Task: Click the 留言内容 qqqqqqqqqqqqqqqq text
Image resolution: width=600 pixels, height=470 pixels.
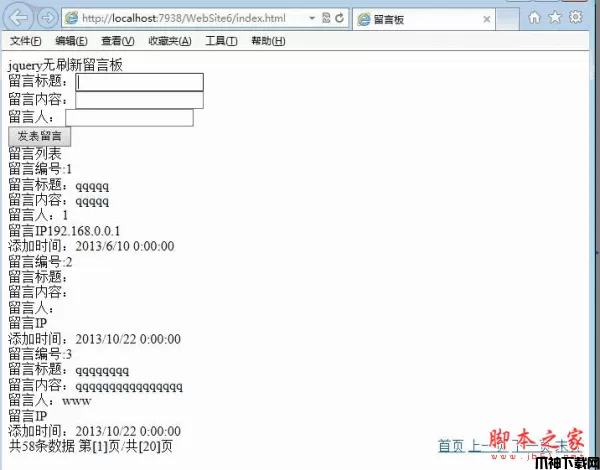Action: [x=96, y=385]
